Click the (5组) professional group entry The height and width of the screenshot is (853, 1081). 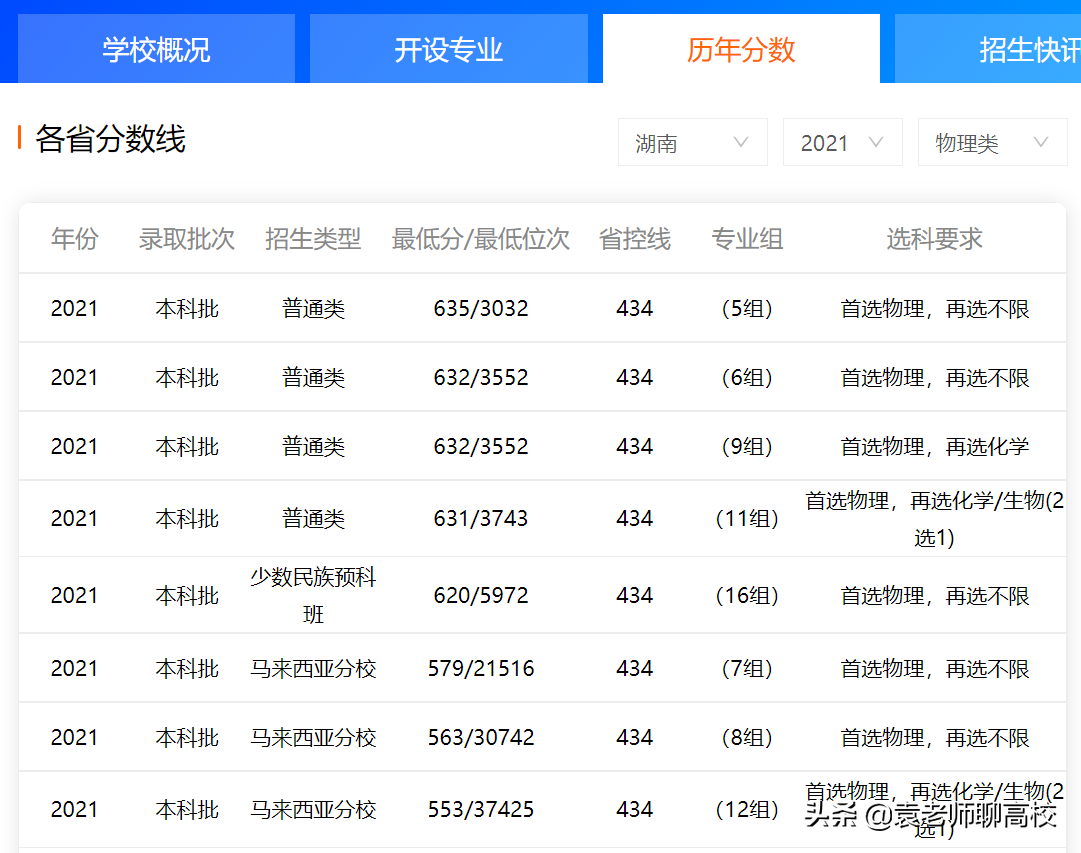click(747, 308)
